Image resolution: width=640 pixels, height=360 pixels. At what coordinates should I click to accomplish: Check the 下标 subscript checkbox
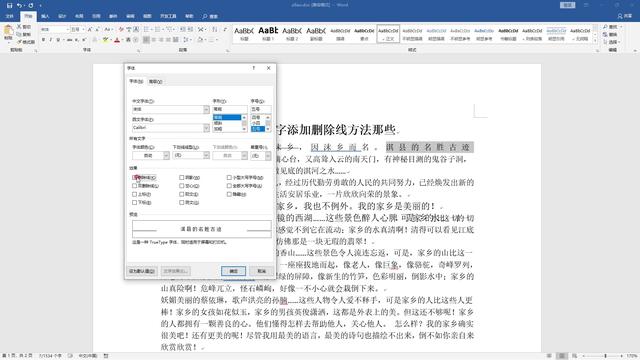[135, 202]
